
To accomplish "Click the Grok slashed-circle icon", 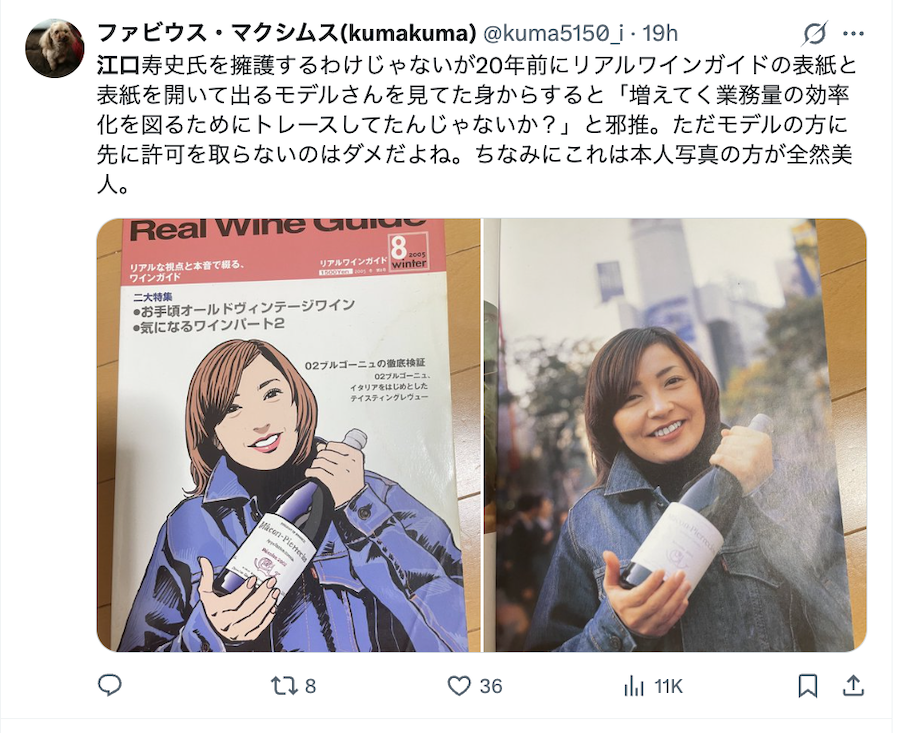I will point(815,33).
